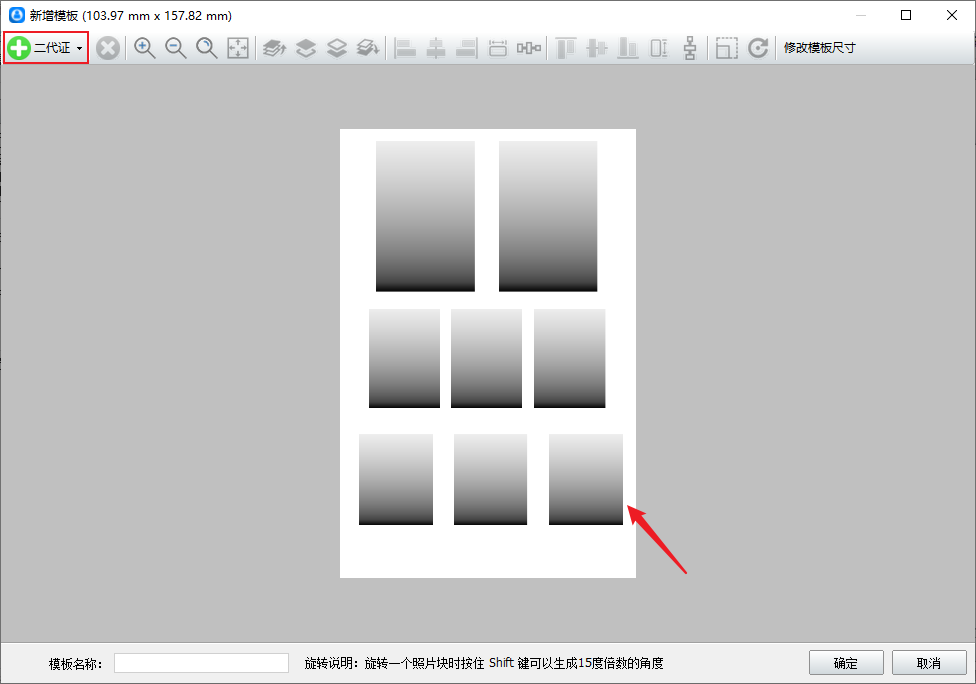Open the 二代证 dropdown arrow

coord(80,49)
